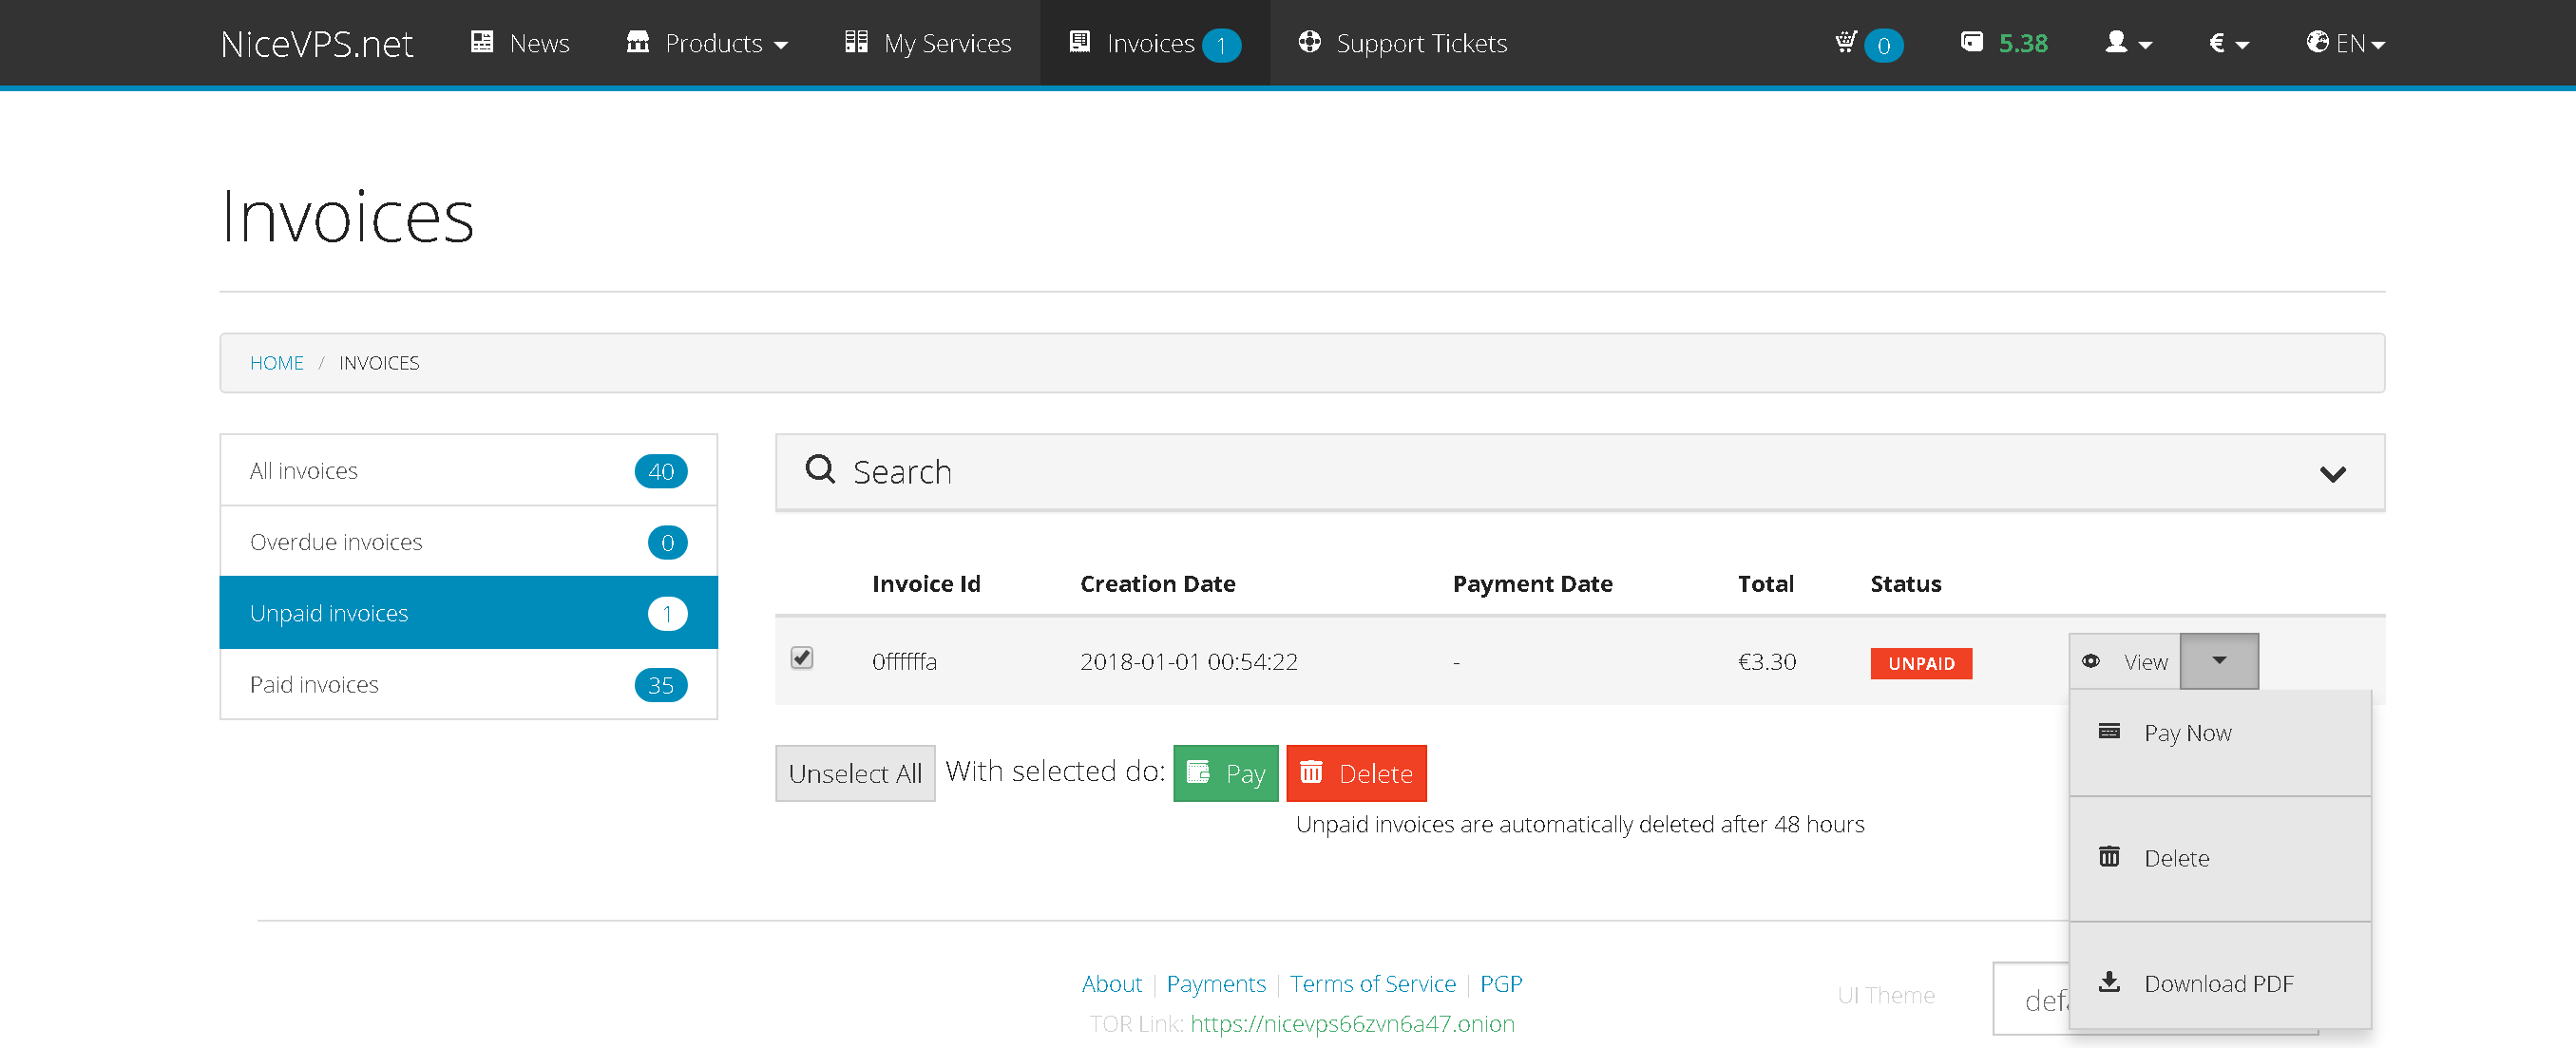Image resolution: width=2576 pixels, height=1048 pixels.
Task: Select Download PDF menu entry
Action: click(x=2217, y=983)
